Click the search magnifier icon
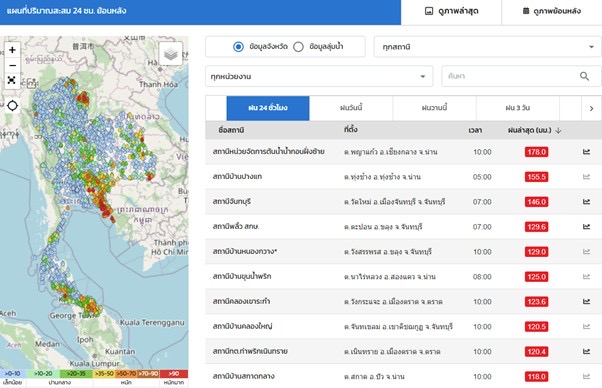Screen dimensions: 602x388 coord(584,76)
